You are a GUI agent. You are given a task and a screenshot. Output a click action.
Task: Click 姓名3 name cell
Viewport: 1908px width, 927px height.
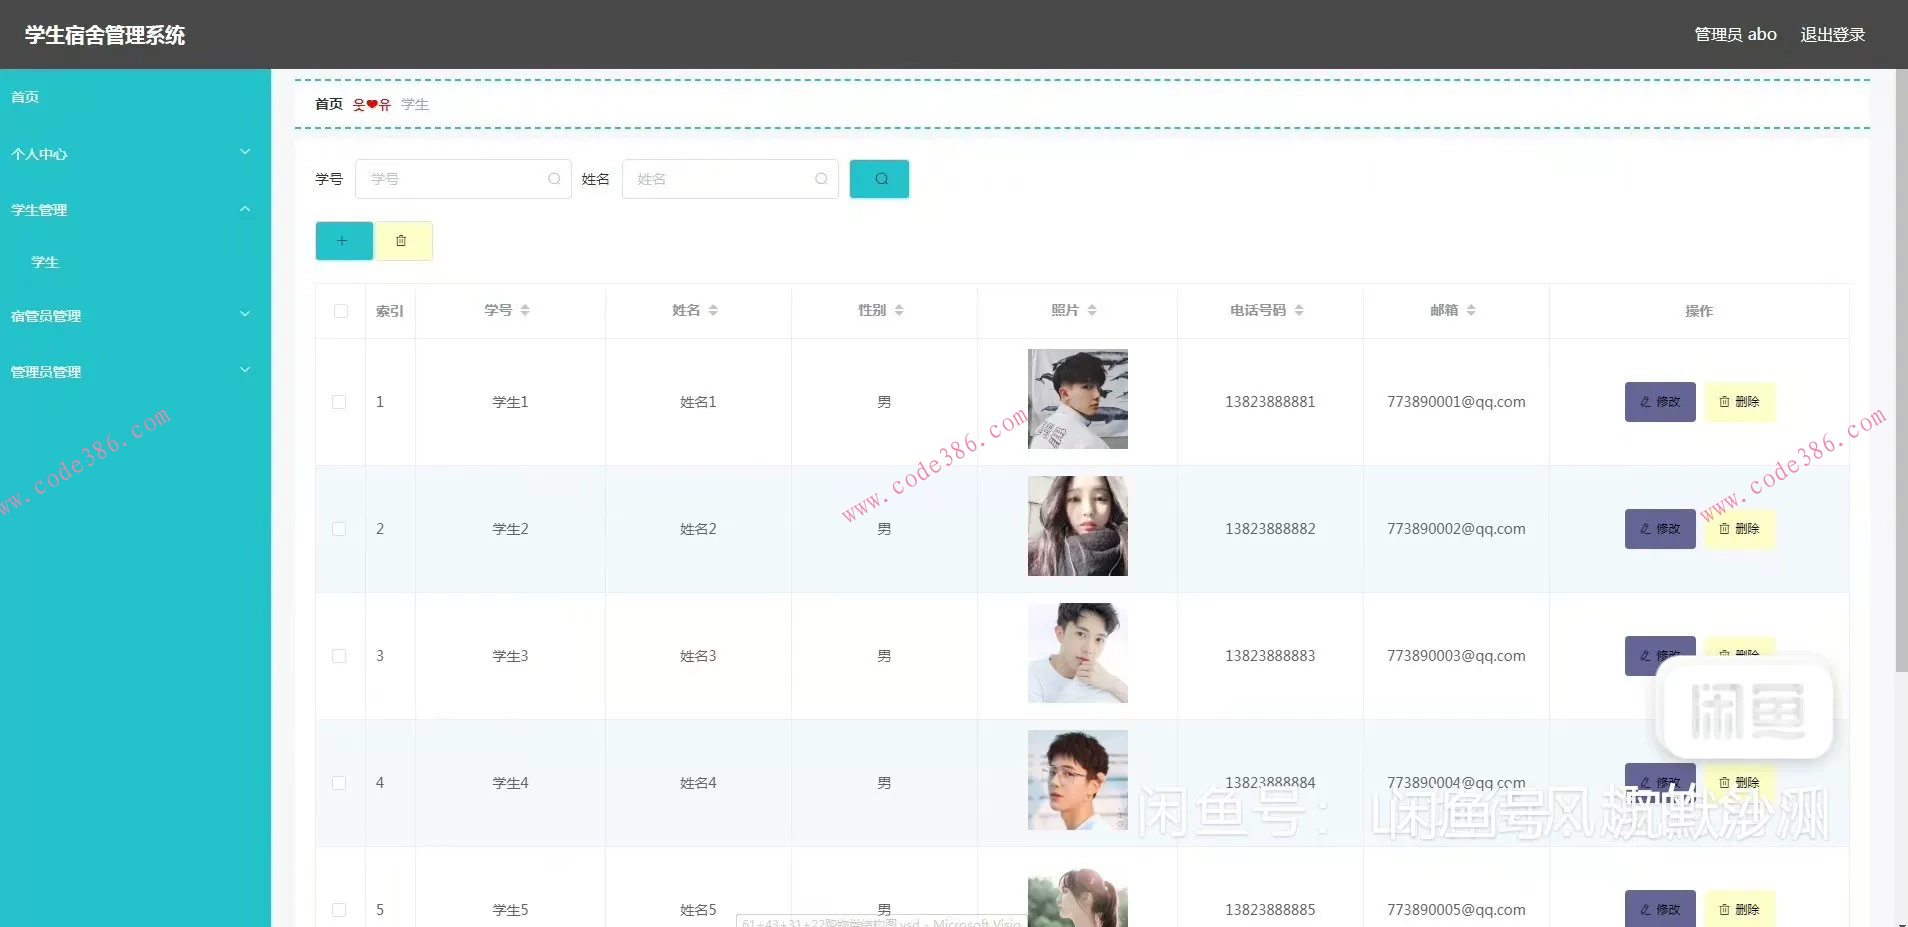pyautogui.click(x=698, y=656)
